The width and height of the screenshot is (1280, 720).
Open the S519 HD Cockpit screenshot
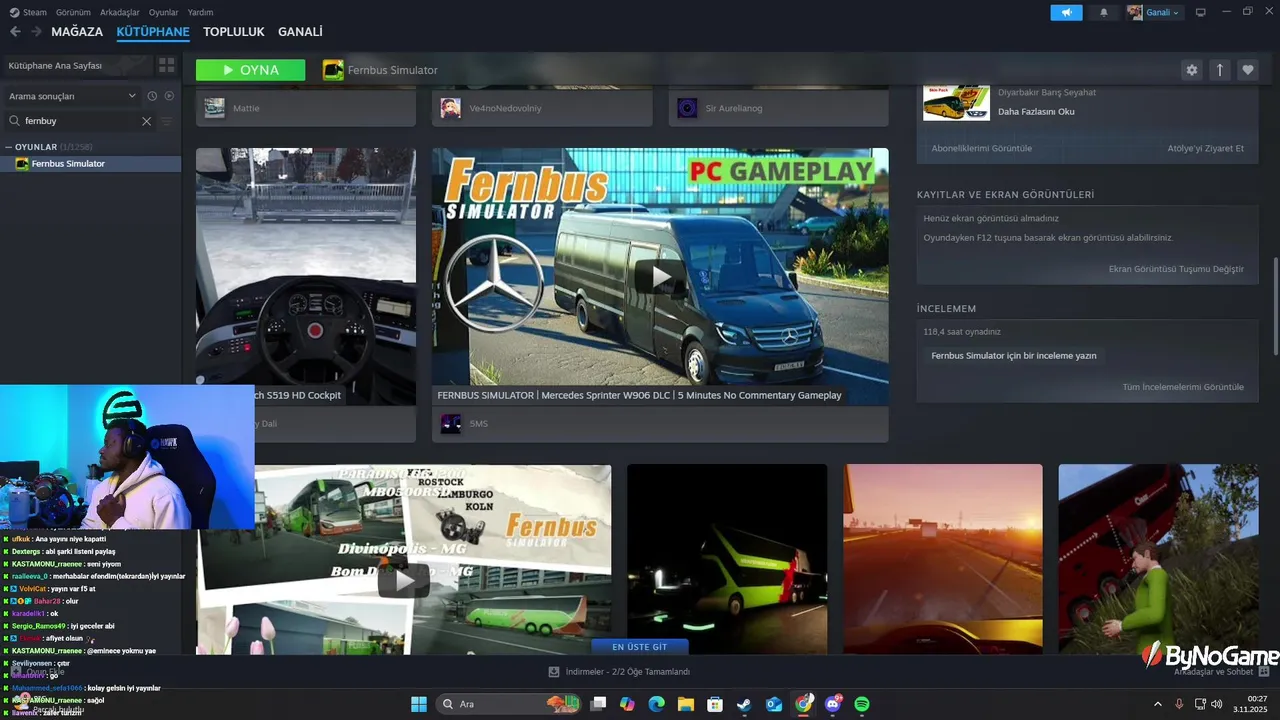pyautogui.click(x=306, y=277)
